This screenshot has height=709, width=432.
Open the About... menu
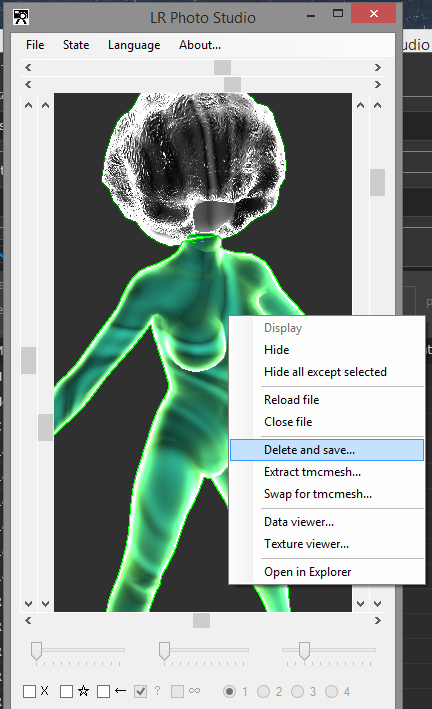tap(199, 45)
